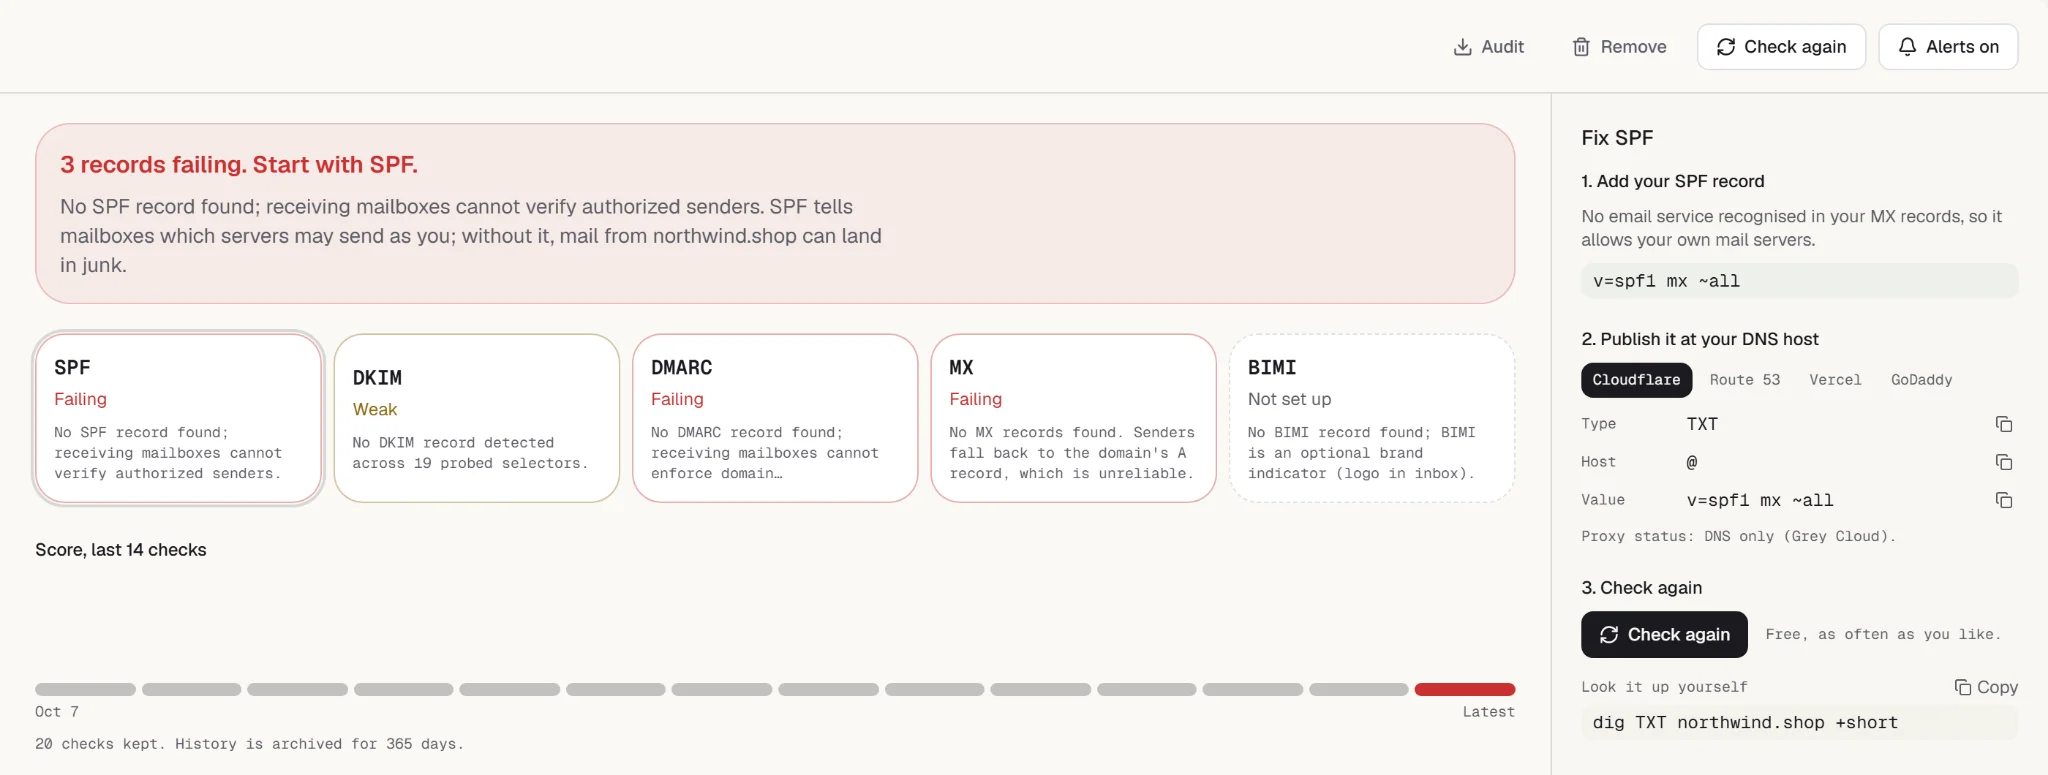Click the refresh icon in top Check again
The image size is (2048, 775).
coord(1726,47)
